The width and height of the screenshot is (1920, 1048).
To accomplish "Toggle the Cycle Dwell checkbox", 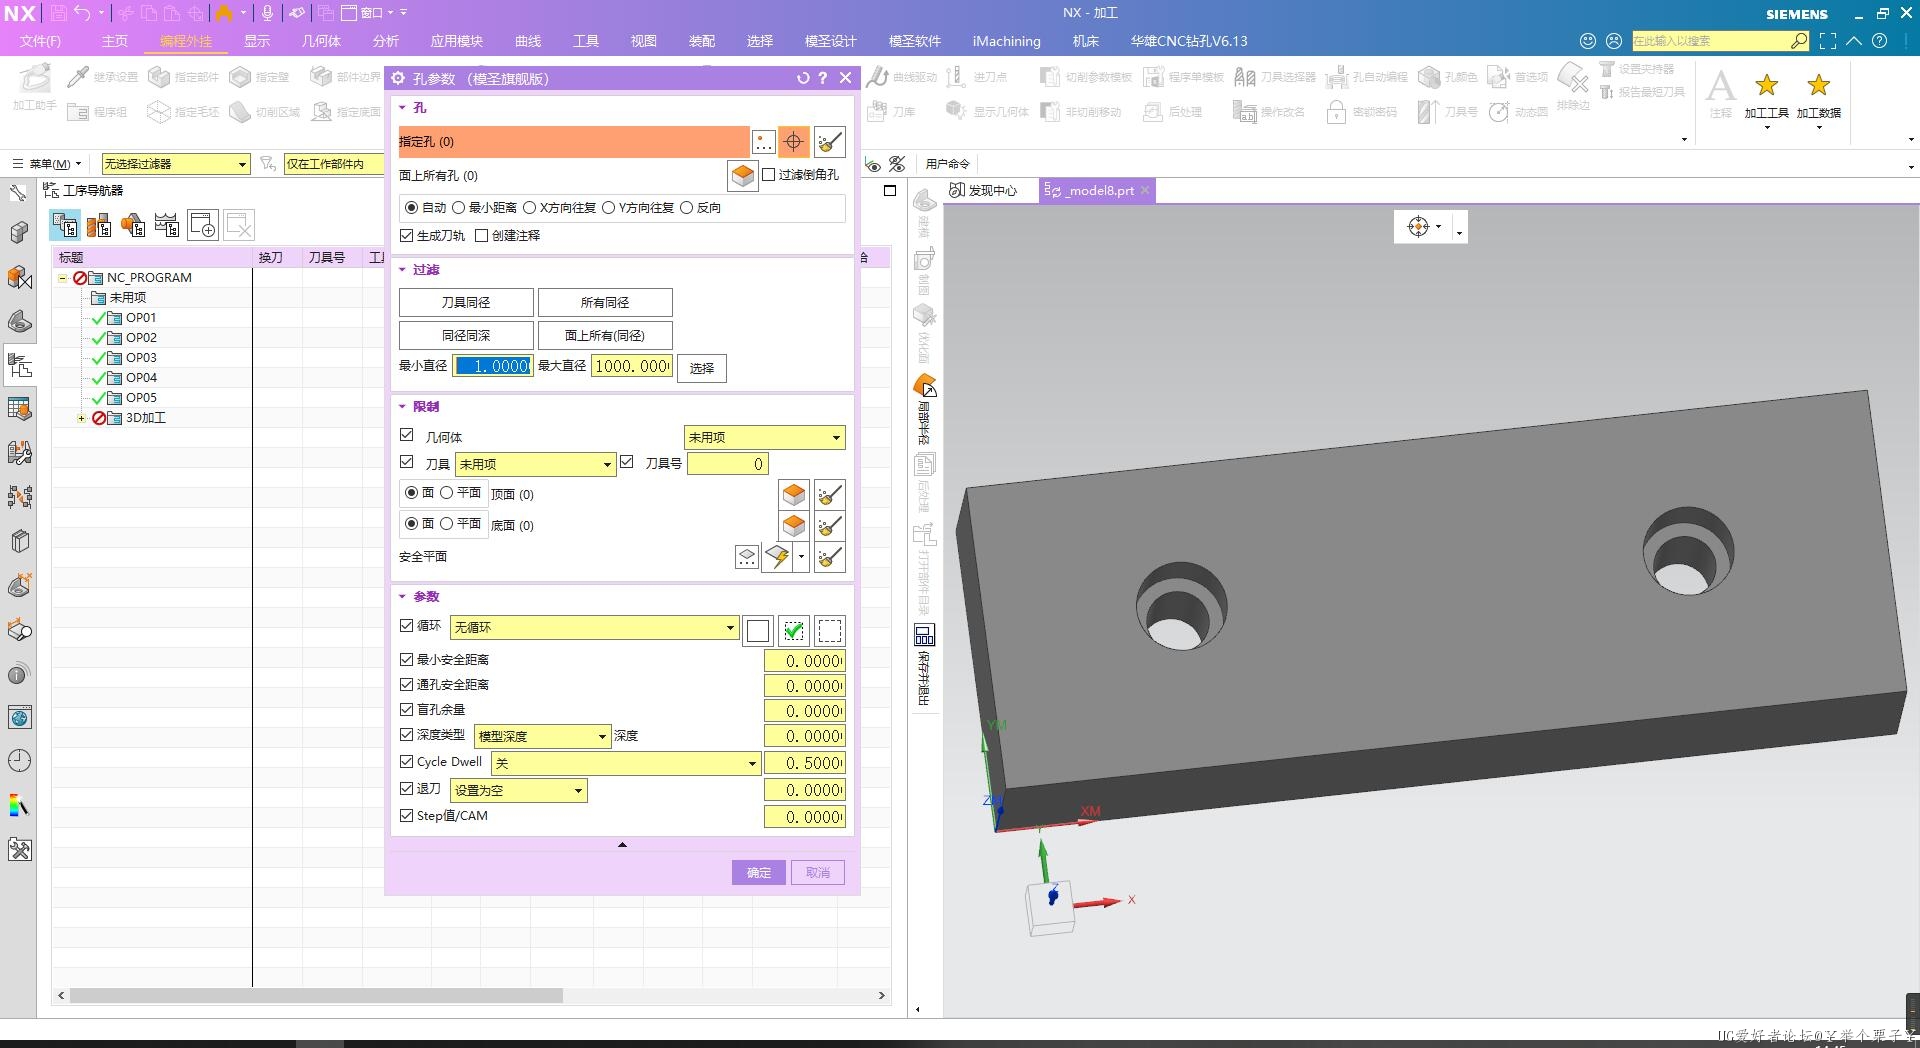I will (x=406, y=762).
